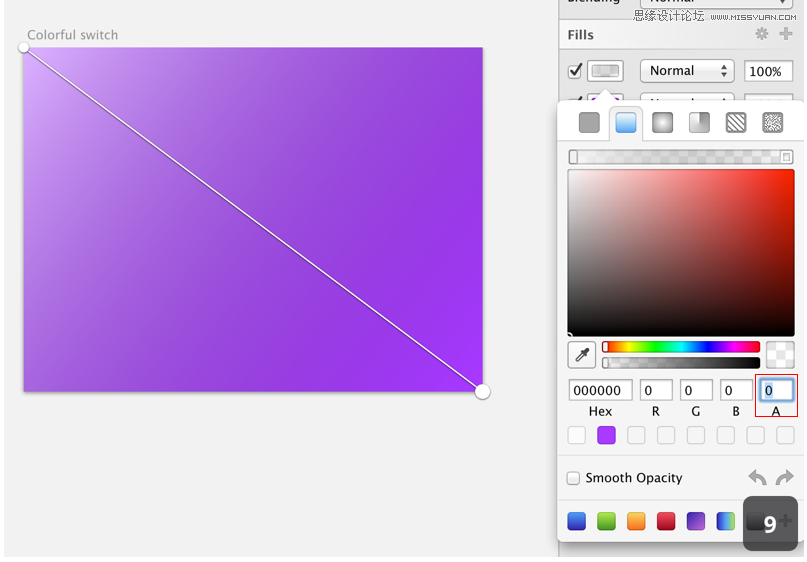Select the solid color fill type
The image size is (807, 562).
pos(589,122)
